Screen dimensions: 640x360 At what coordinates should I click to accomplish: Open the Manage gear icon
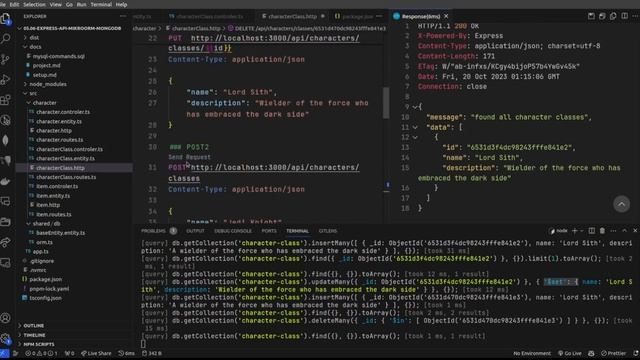(5, 338)
